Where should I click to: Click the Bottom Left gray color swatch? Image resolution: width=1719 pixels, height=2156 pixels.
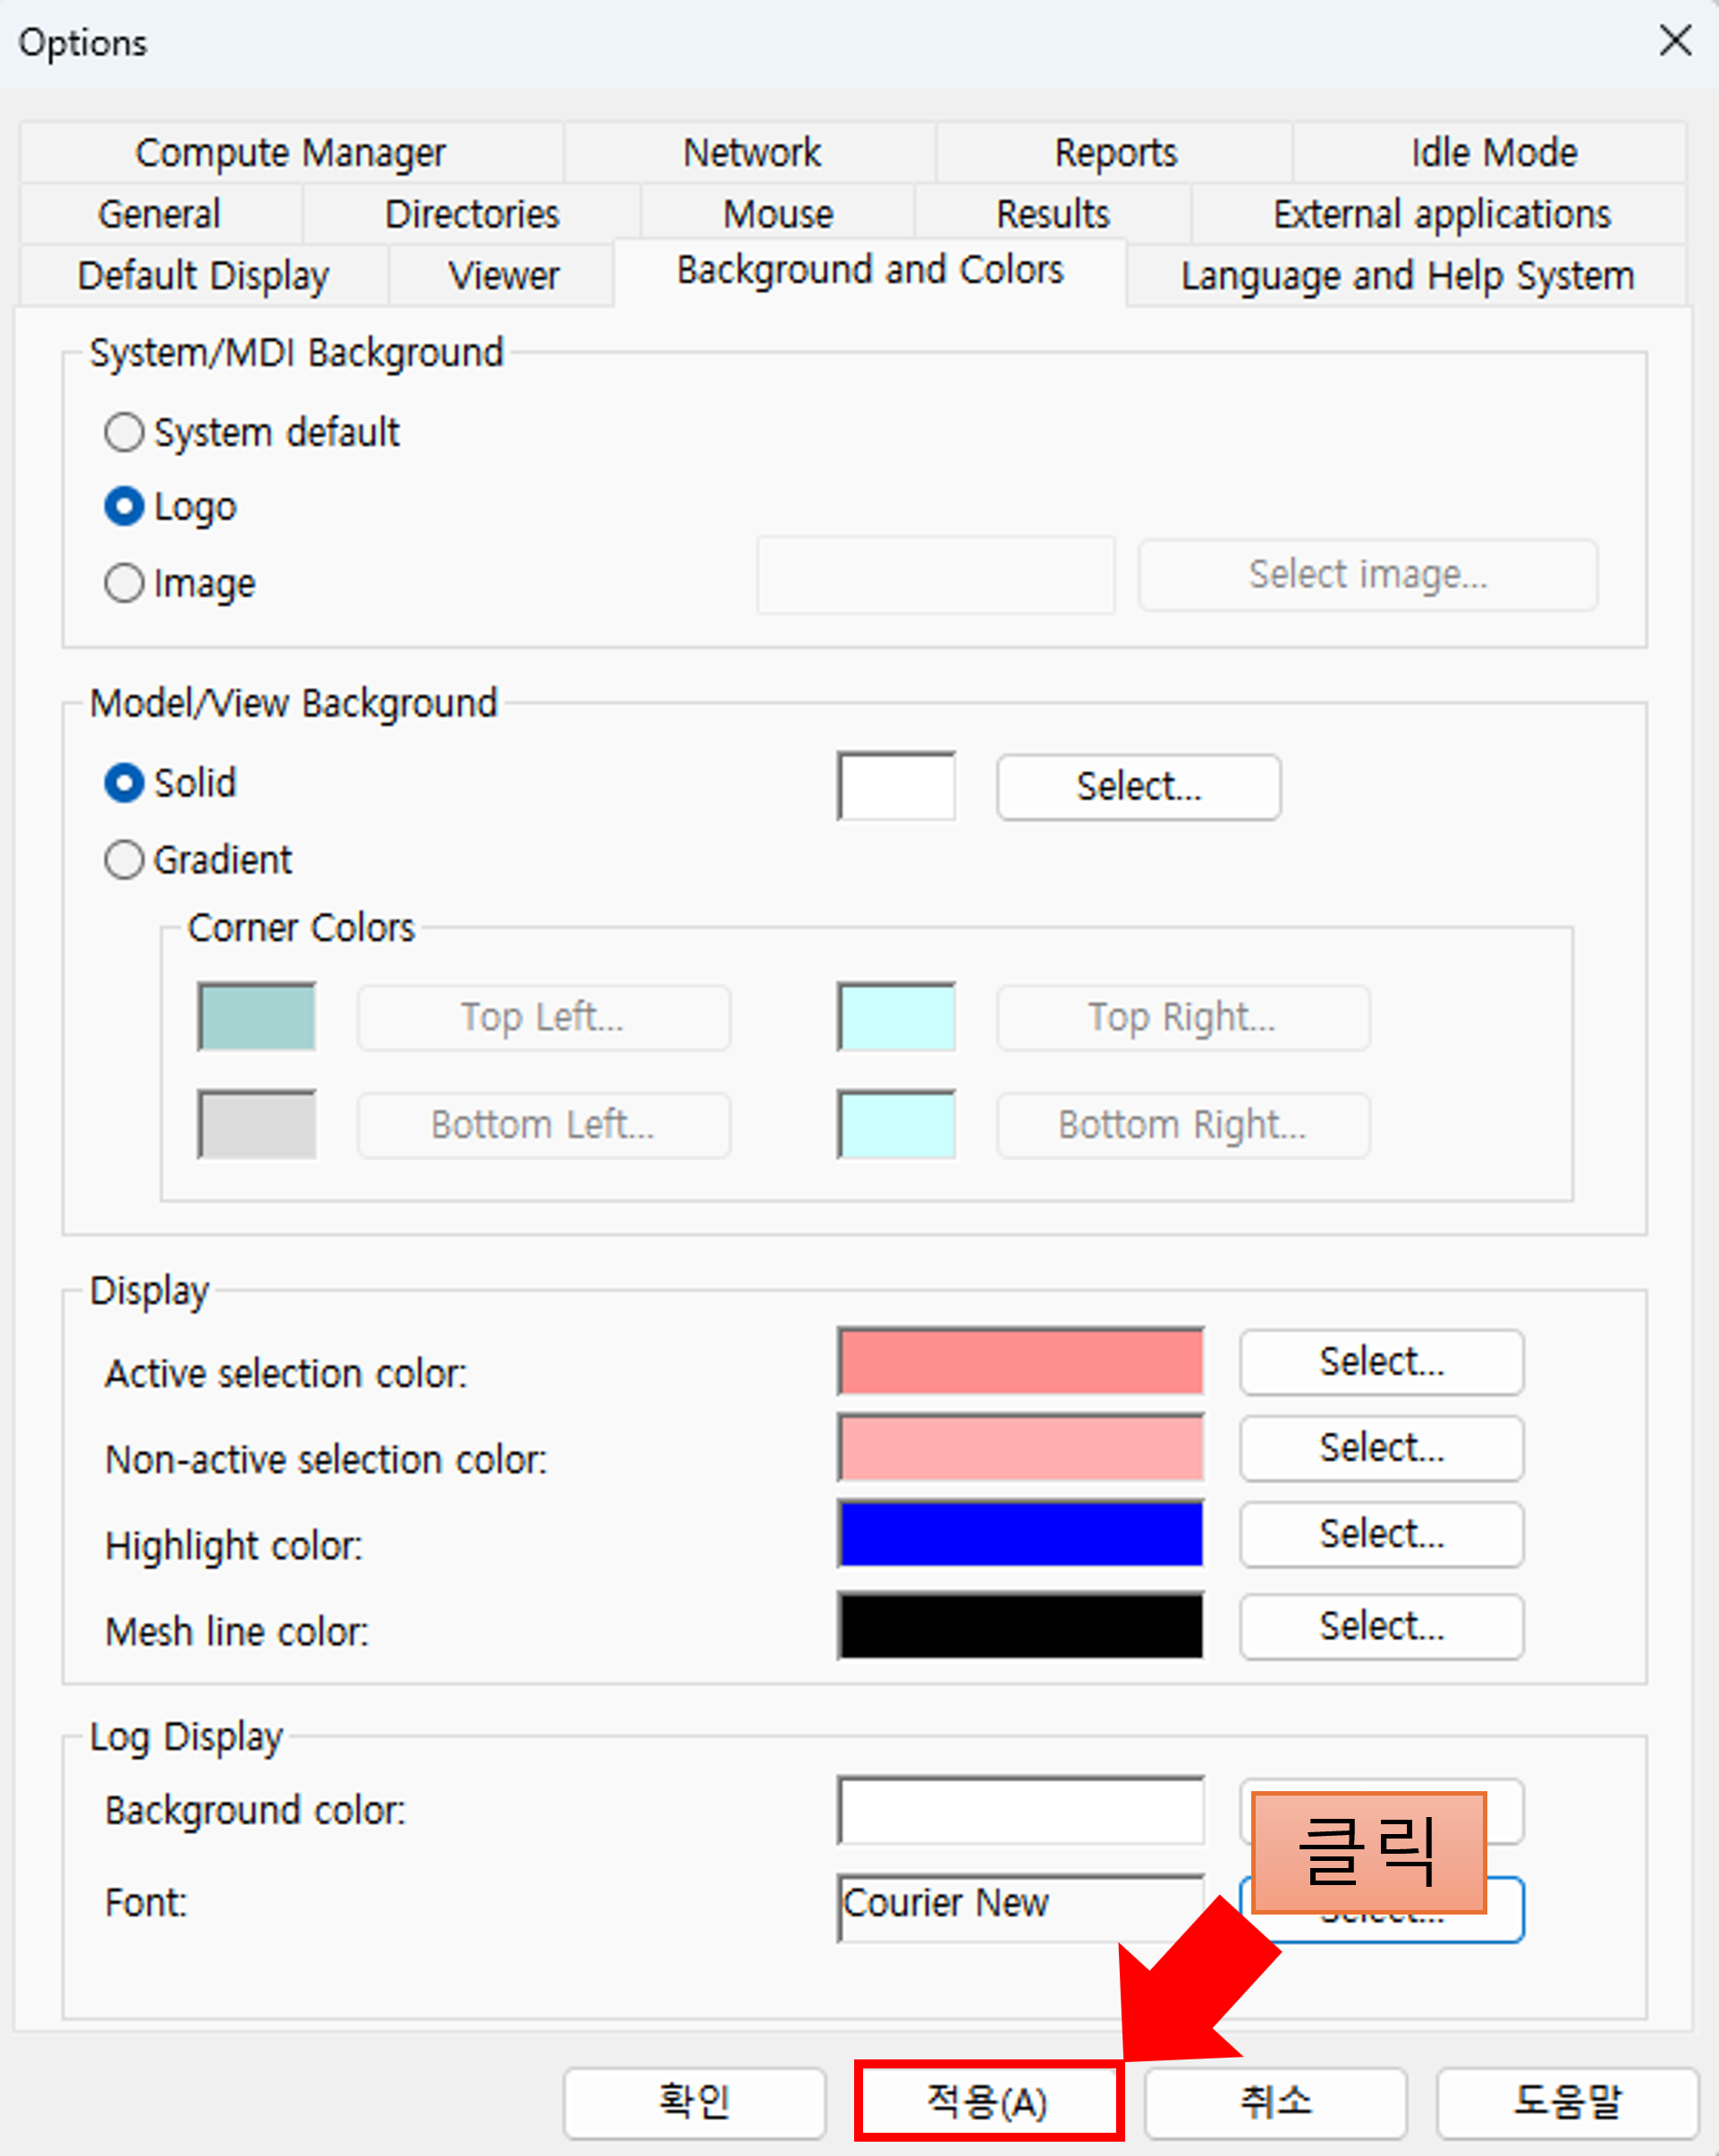257,1125
